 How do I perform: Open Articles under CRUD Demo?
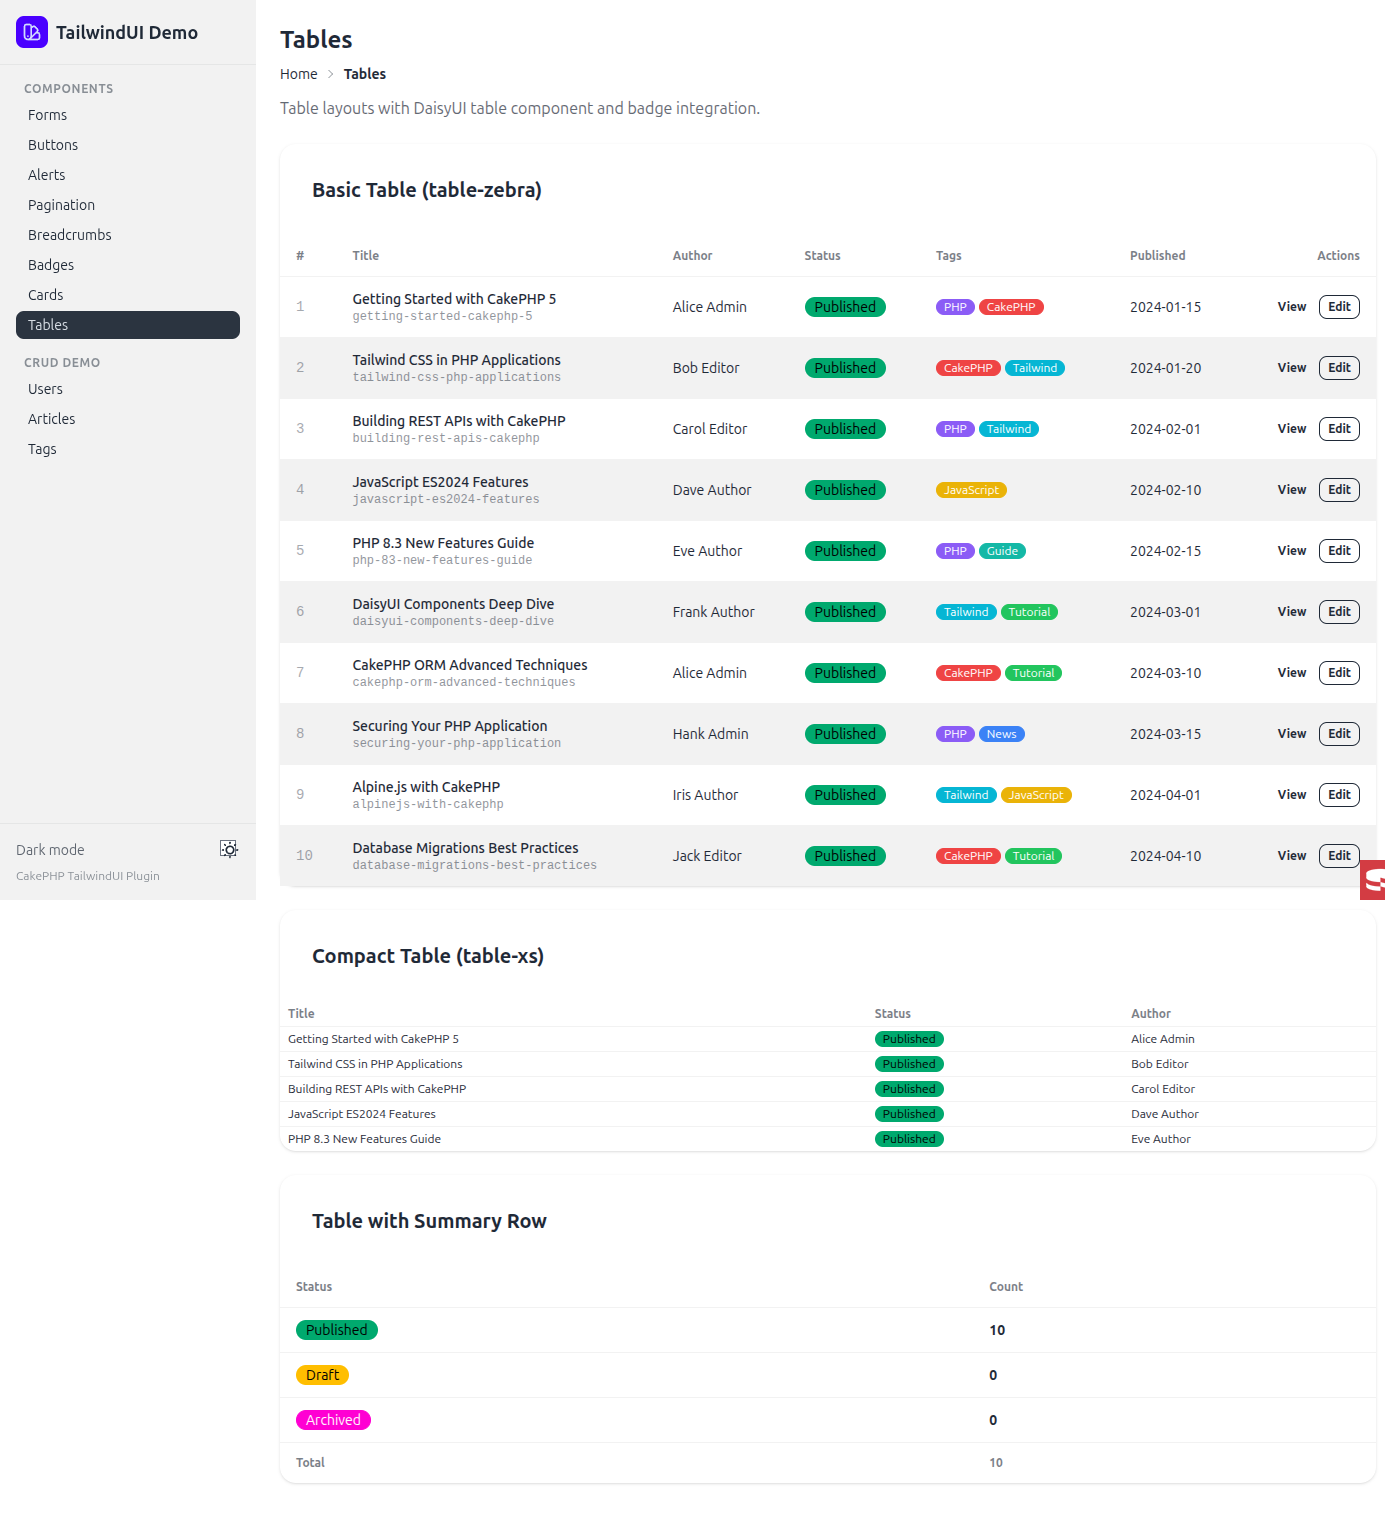tap(128, 419)
